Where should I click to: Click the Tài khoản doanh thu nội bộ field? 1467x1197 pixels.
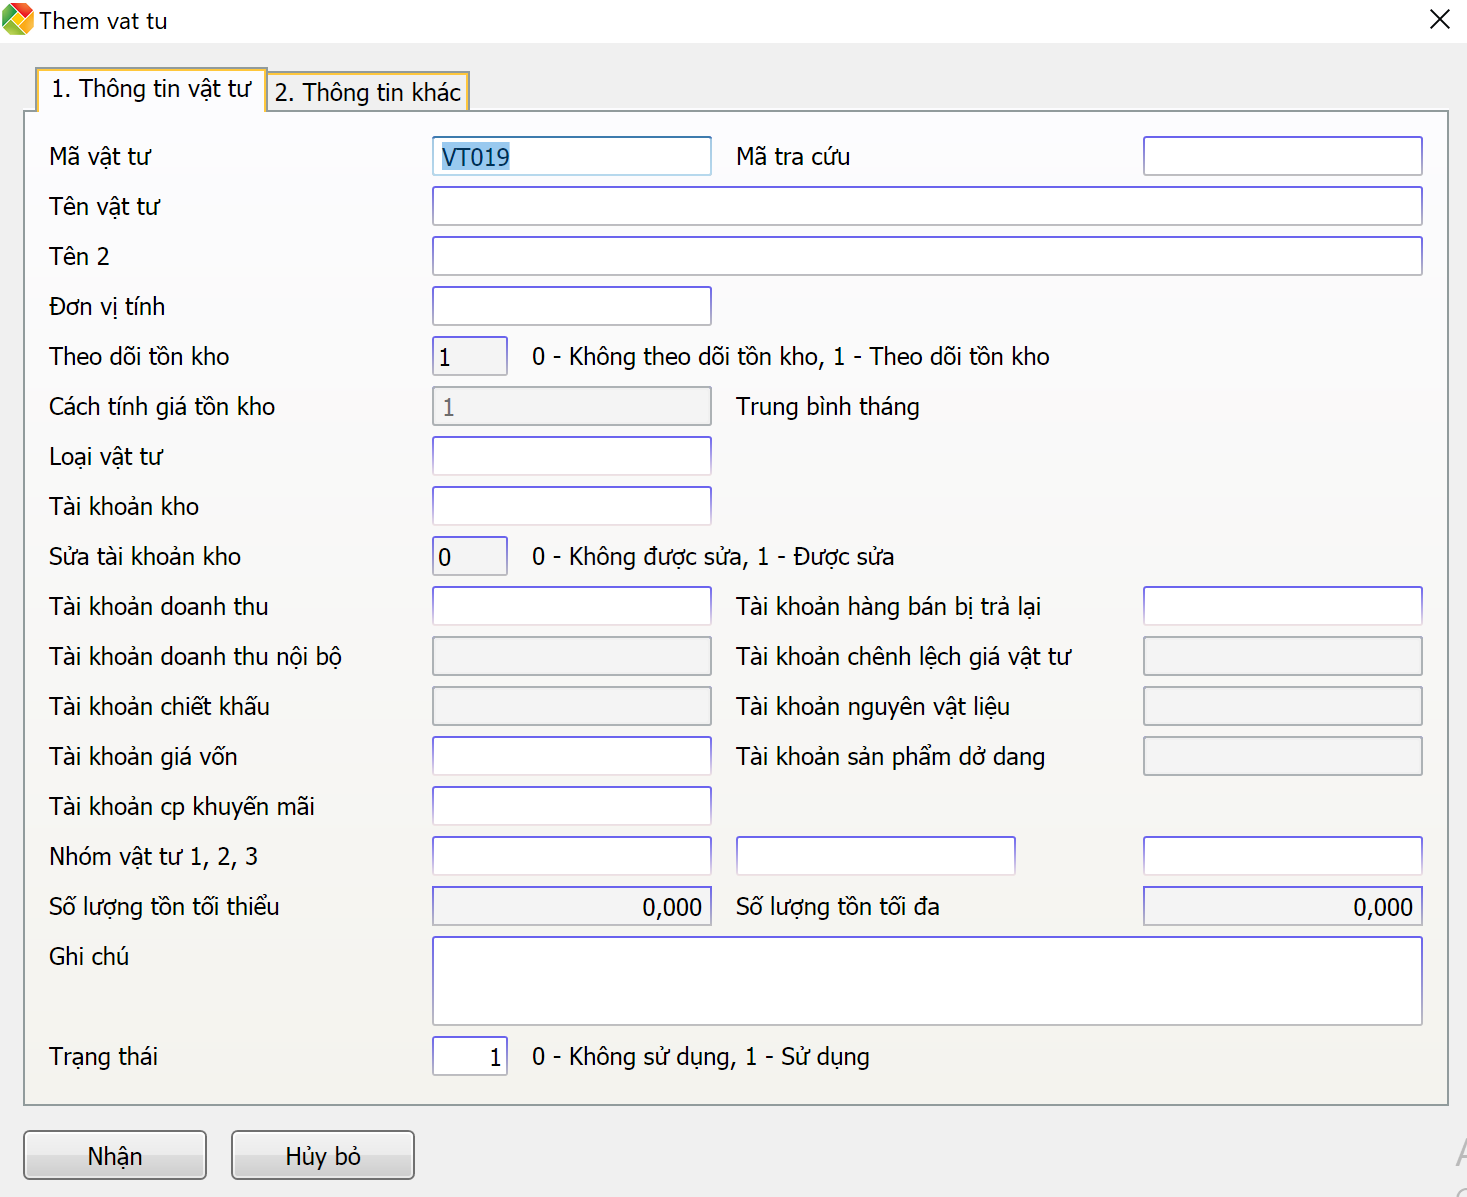pos(572,656)
